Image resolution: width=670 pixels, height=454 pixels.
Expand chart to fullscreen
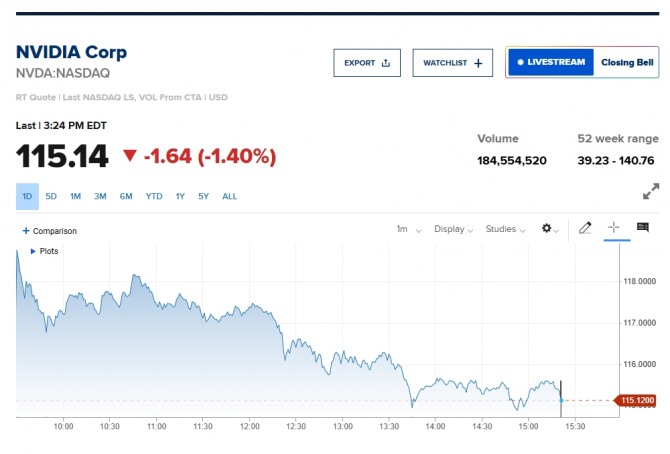[650, 191]
